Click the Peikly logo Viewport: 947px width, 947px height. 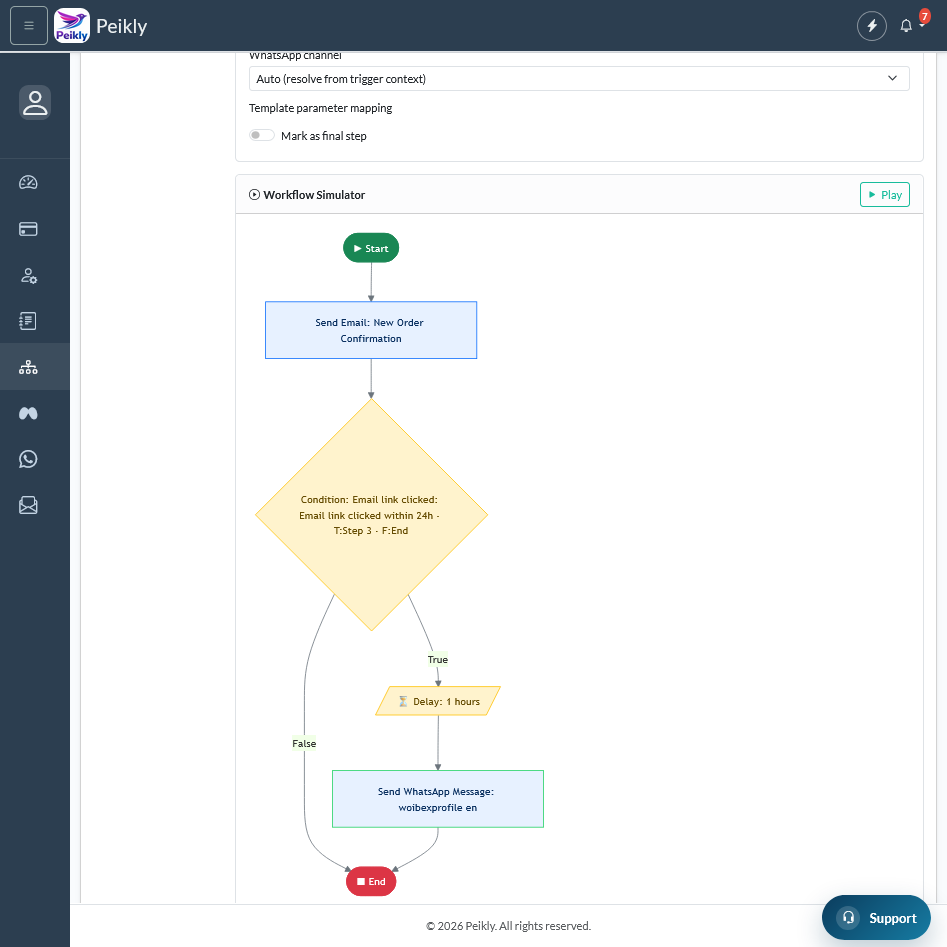tap(72, 25)
